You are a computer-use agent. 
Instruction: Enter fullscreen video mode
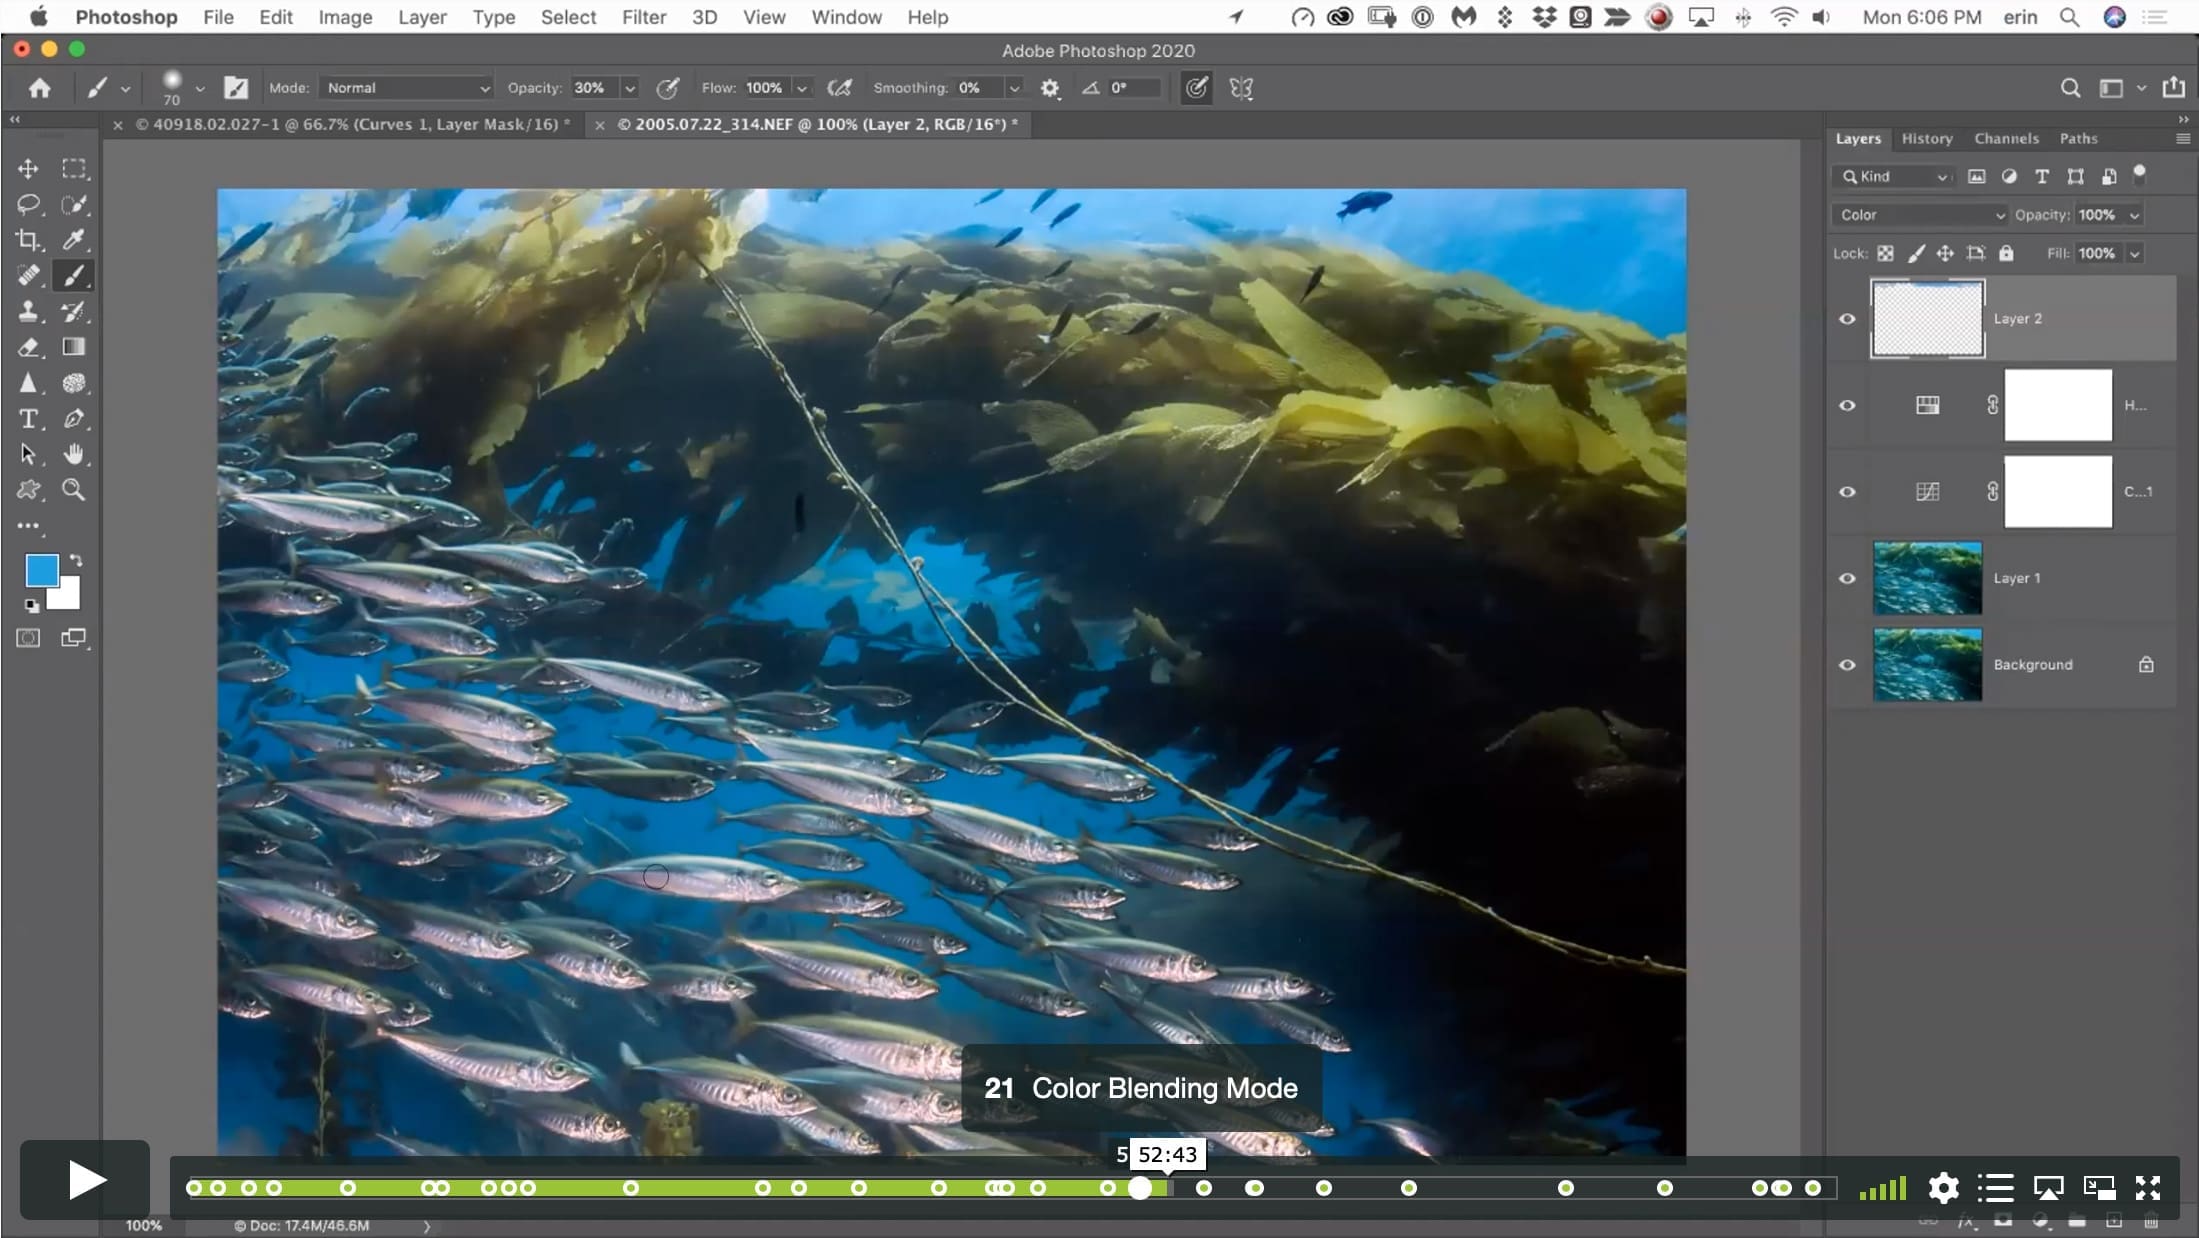tap(2148, 1188)
